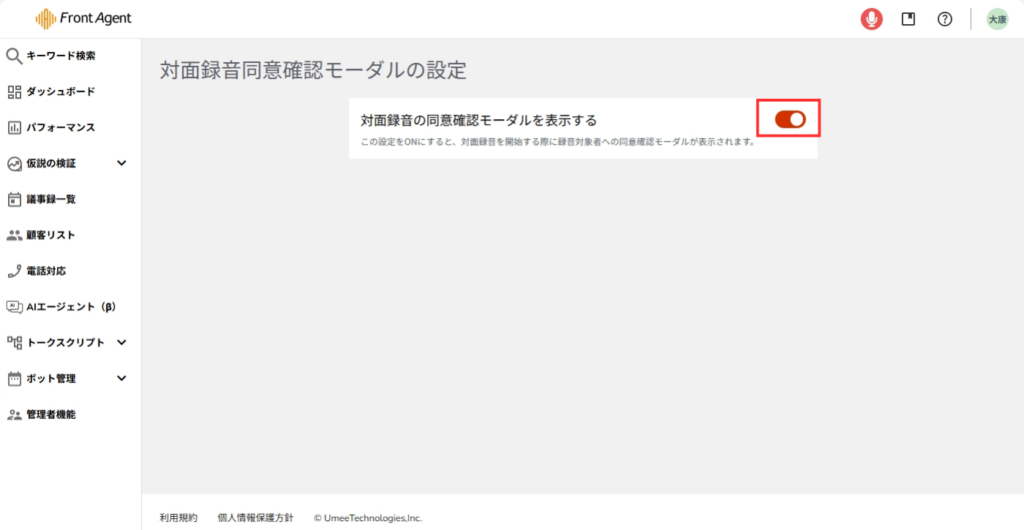Open the 個人情報保護方針 footer link
This screenshot has width=1024, height=530.
255,518
